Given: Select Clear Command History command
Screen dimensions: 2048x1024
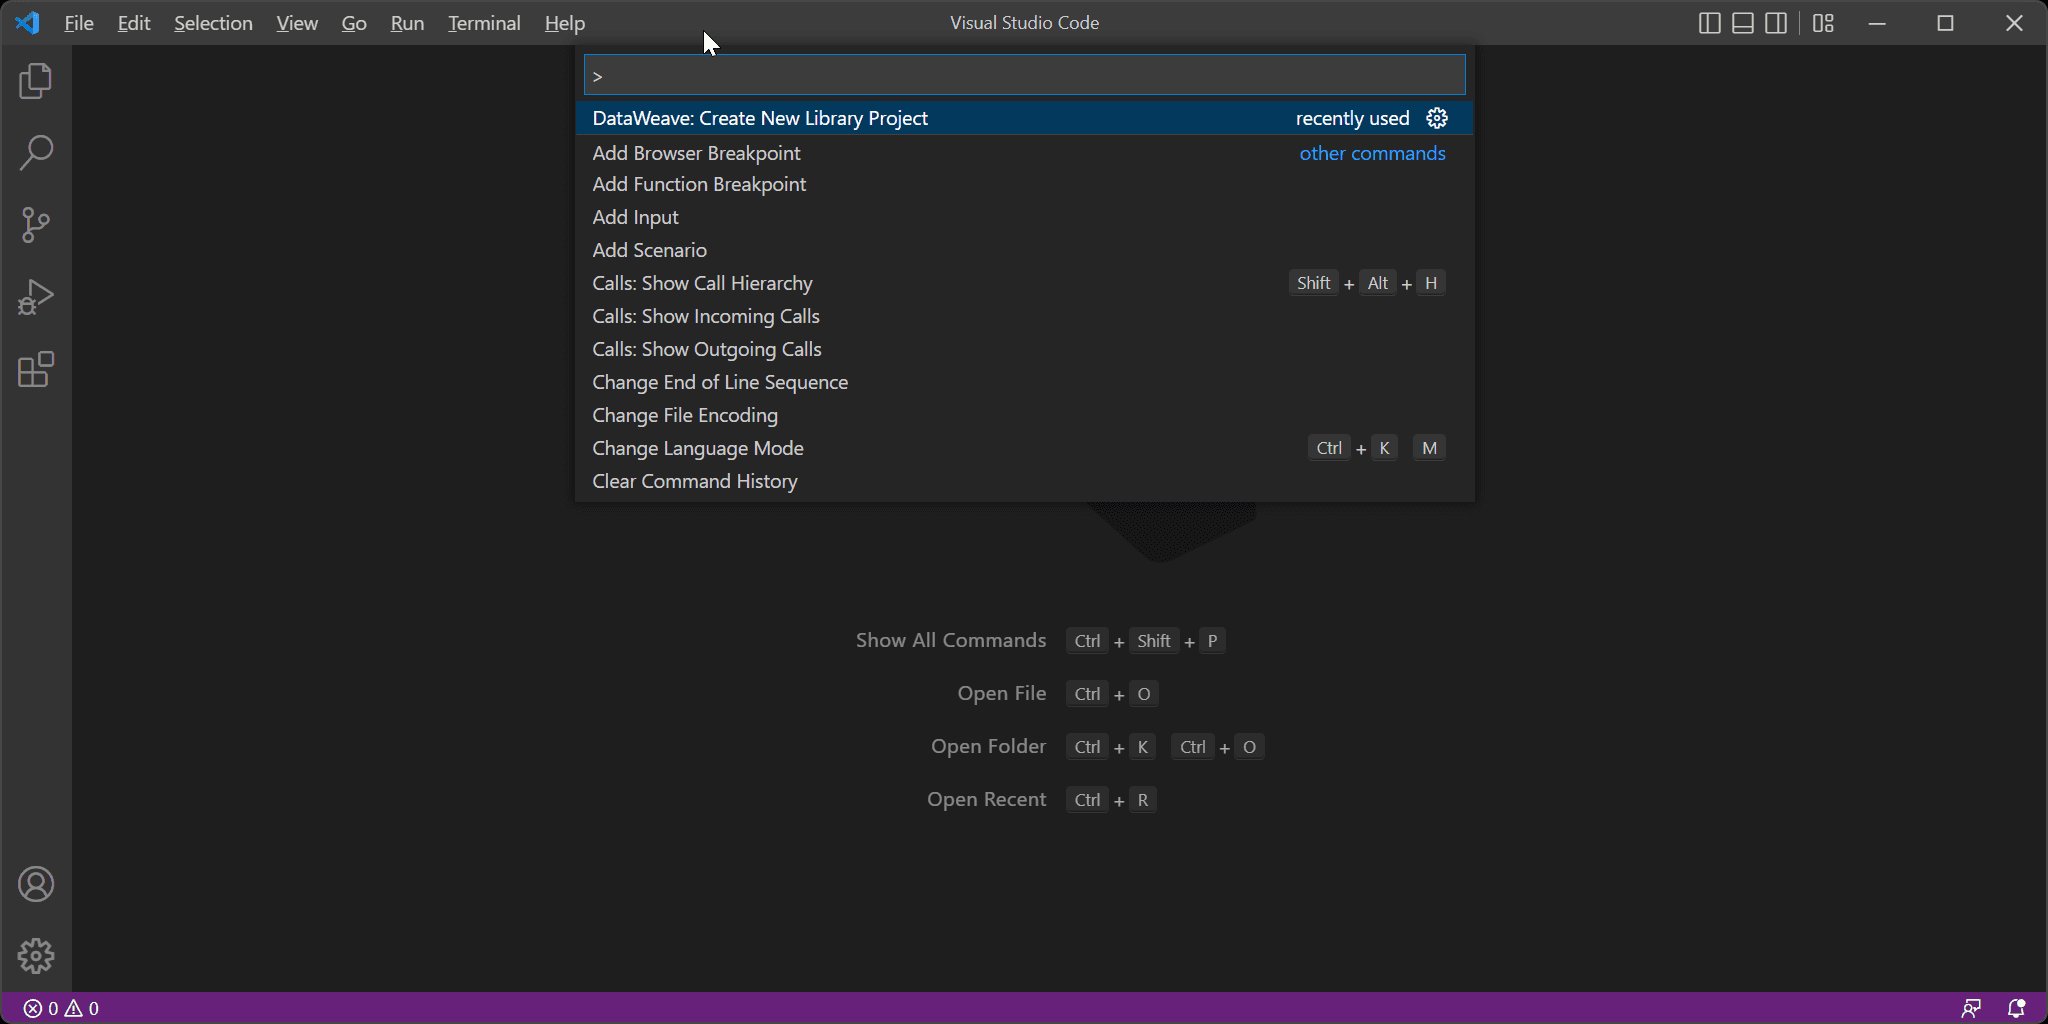Looking at the screenshot, I should (1025, 481).
